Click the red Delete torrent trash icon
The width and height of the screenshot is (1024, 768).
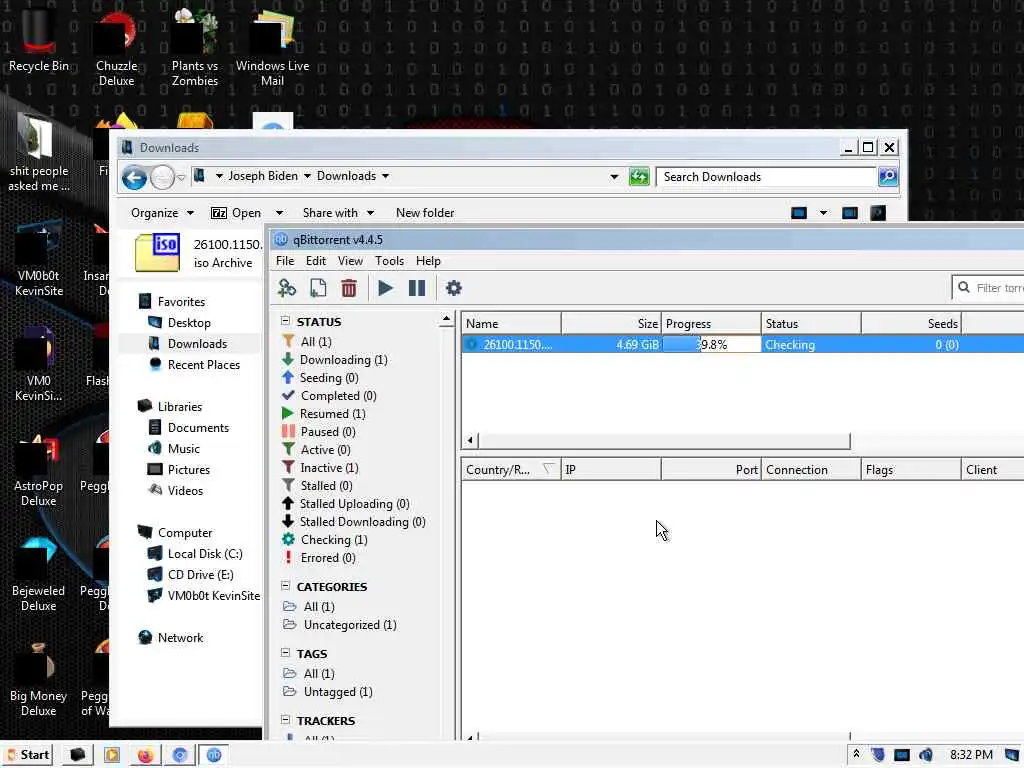(x=349, y=288)
